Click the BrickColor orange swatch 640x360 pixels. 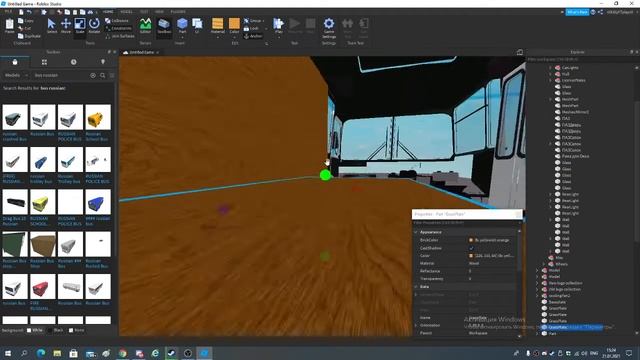[471, 240]
